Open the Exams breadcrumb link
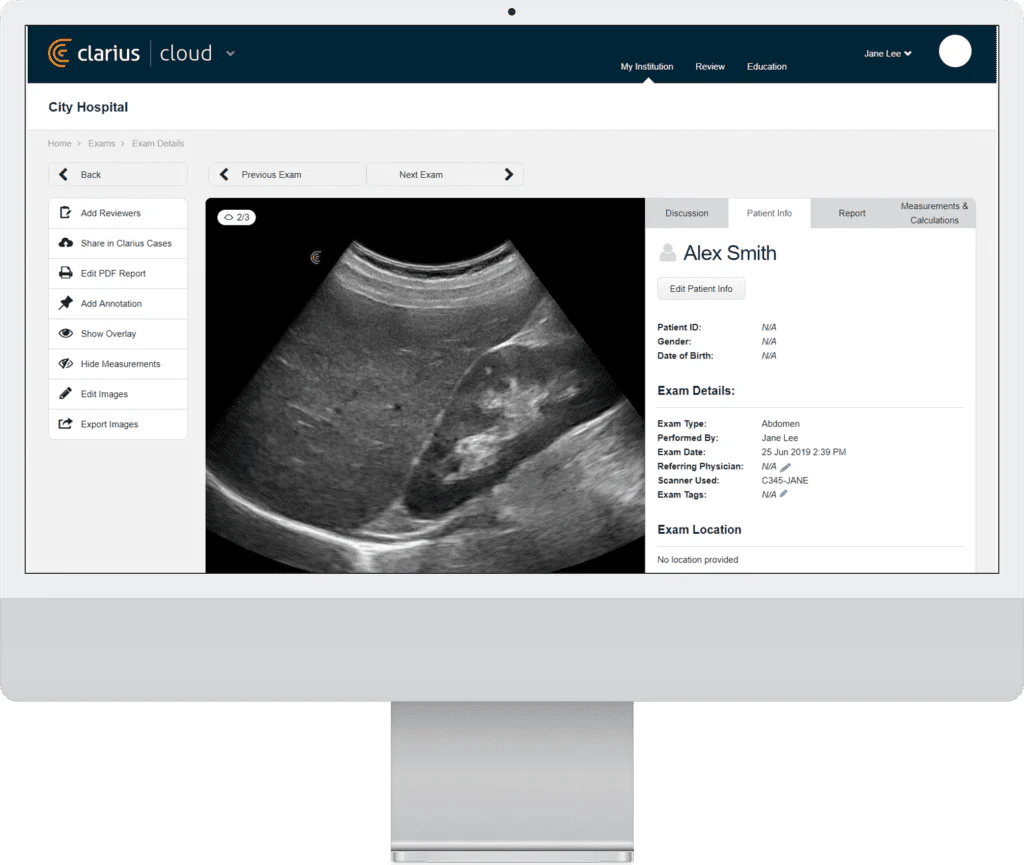1024x865 pixels. coord(101,144)
